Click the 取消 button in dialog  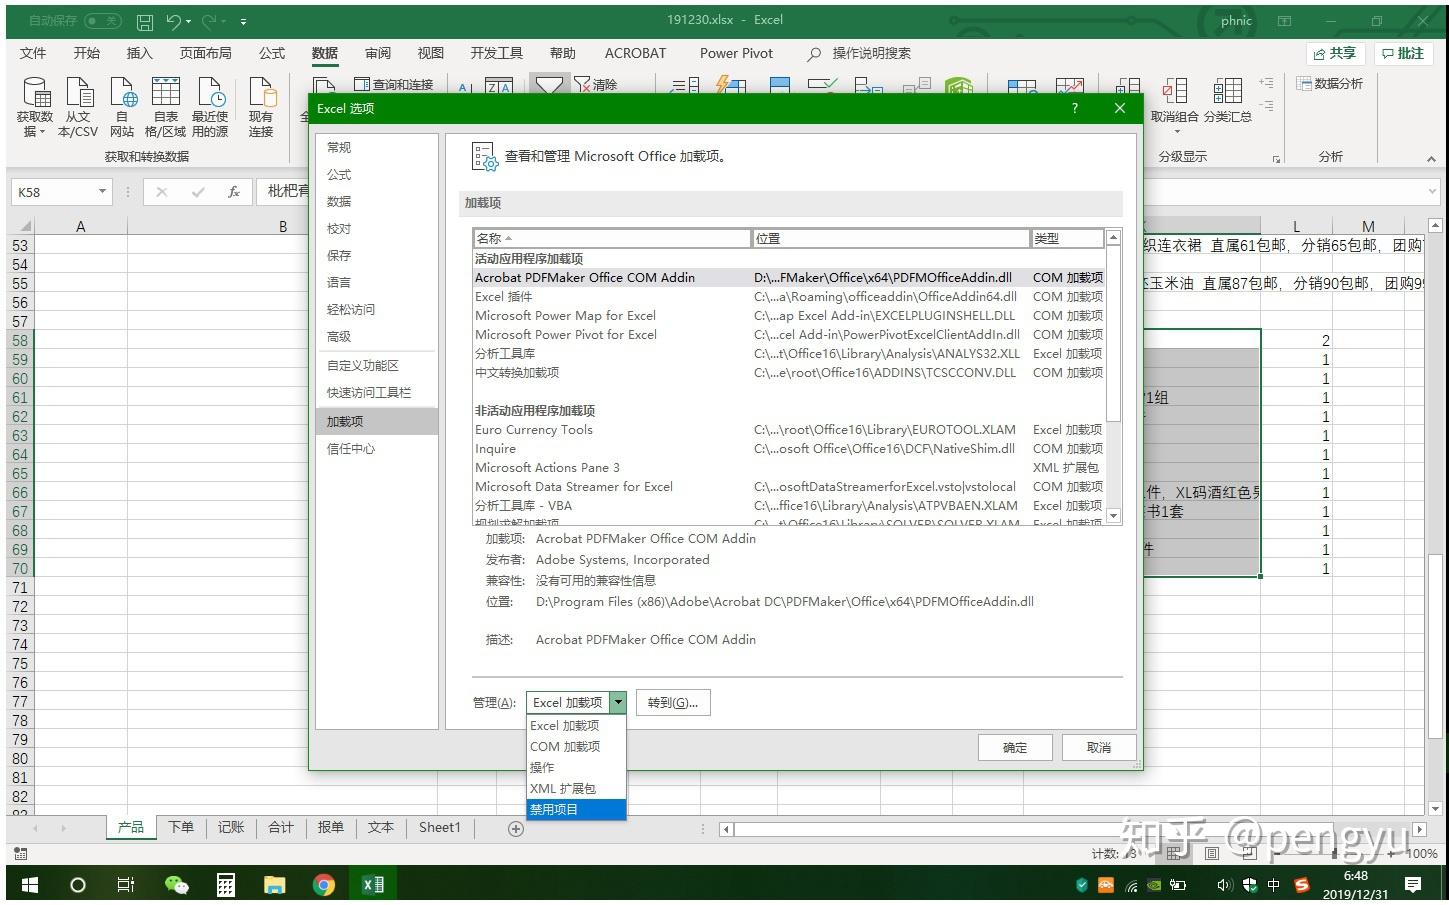[x=1099, y=747]
